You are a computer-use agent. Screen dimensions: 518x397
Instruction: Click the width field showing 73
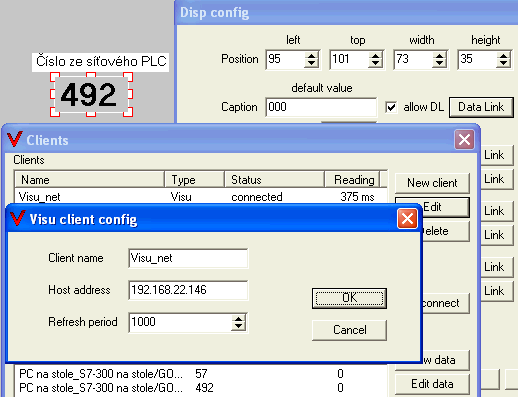(x=413, y=59)
